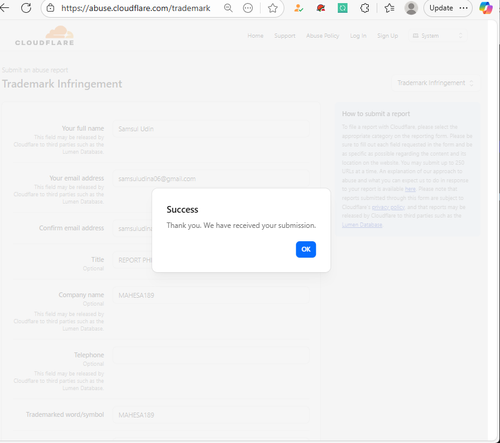Add page to favorites with star icon
This screenshot has height=443, width=500.
tap(273, 8)
